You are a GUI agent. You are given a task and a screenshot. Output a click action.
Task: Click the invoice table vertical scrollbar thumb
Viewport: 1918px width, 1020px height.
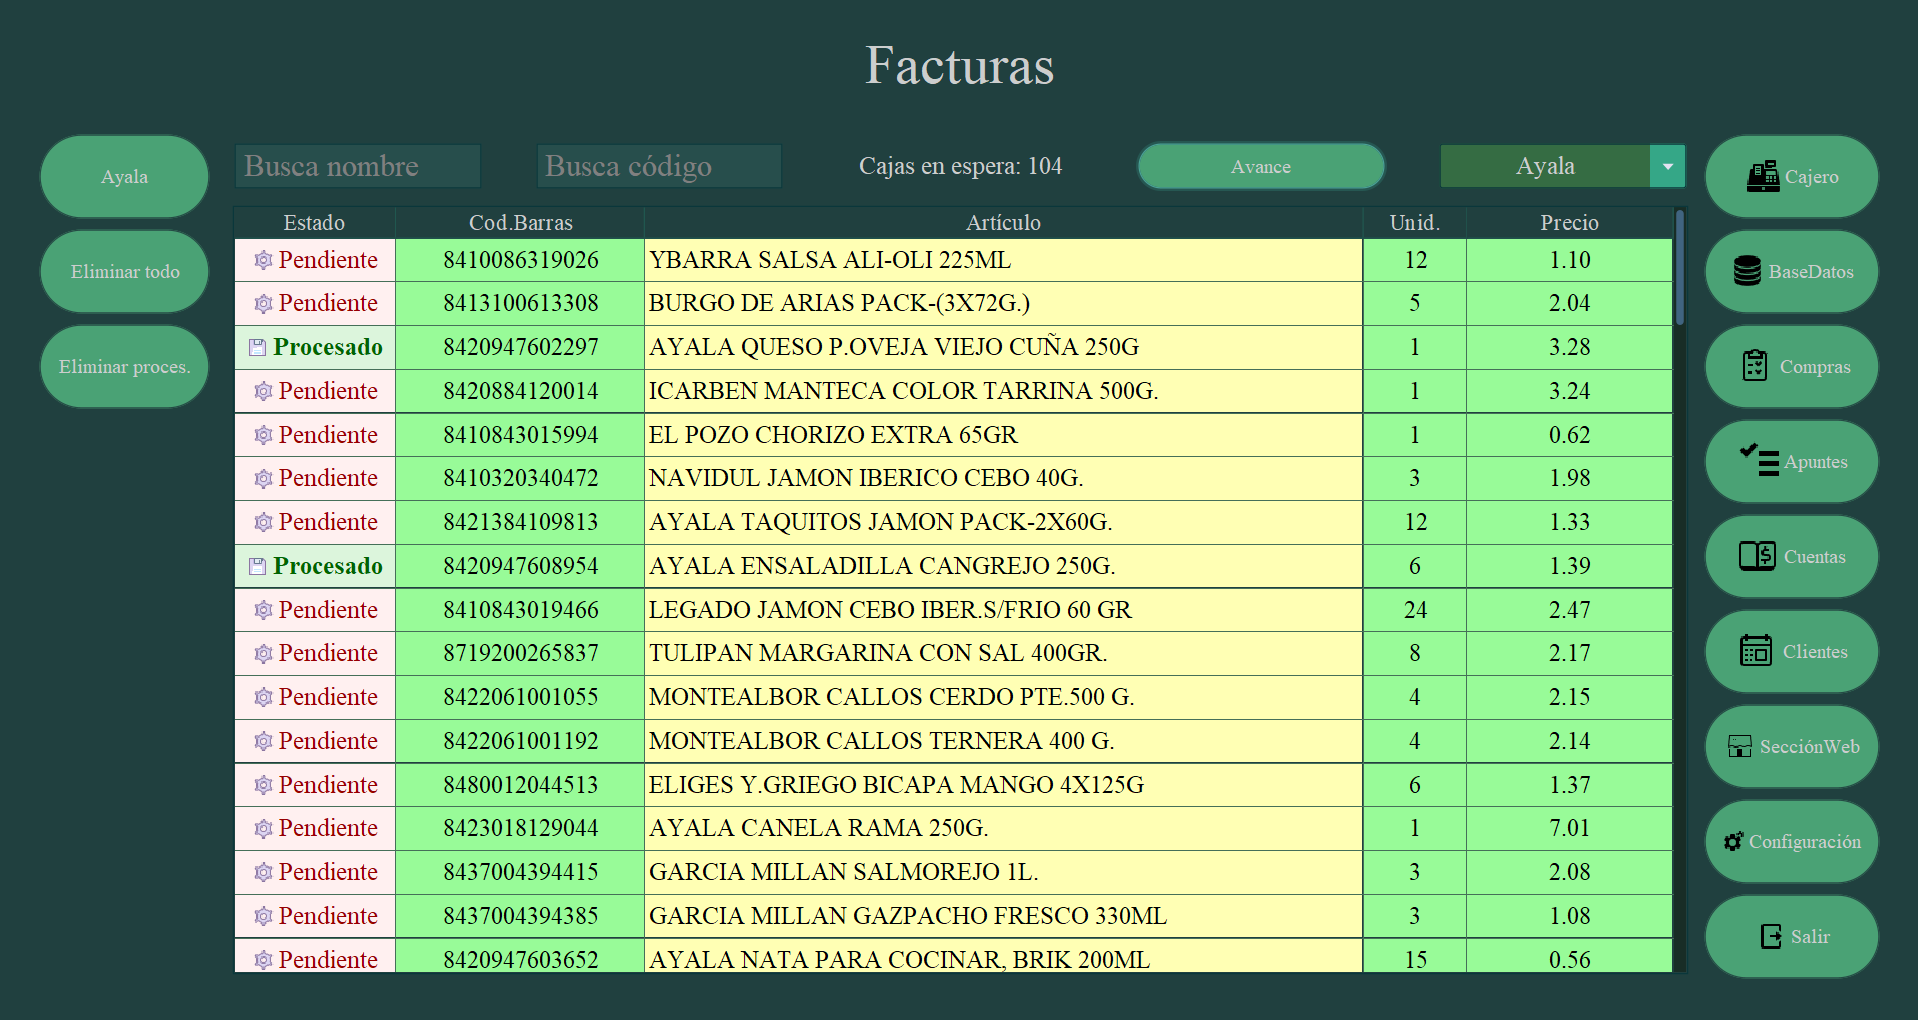point(1680,267)
